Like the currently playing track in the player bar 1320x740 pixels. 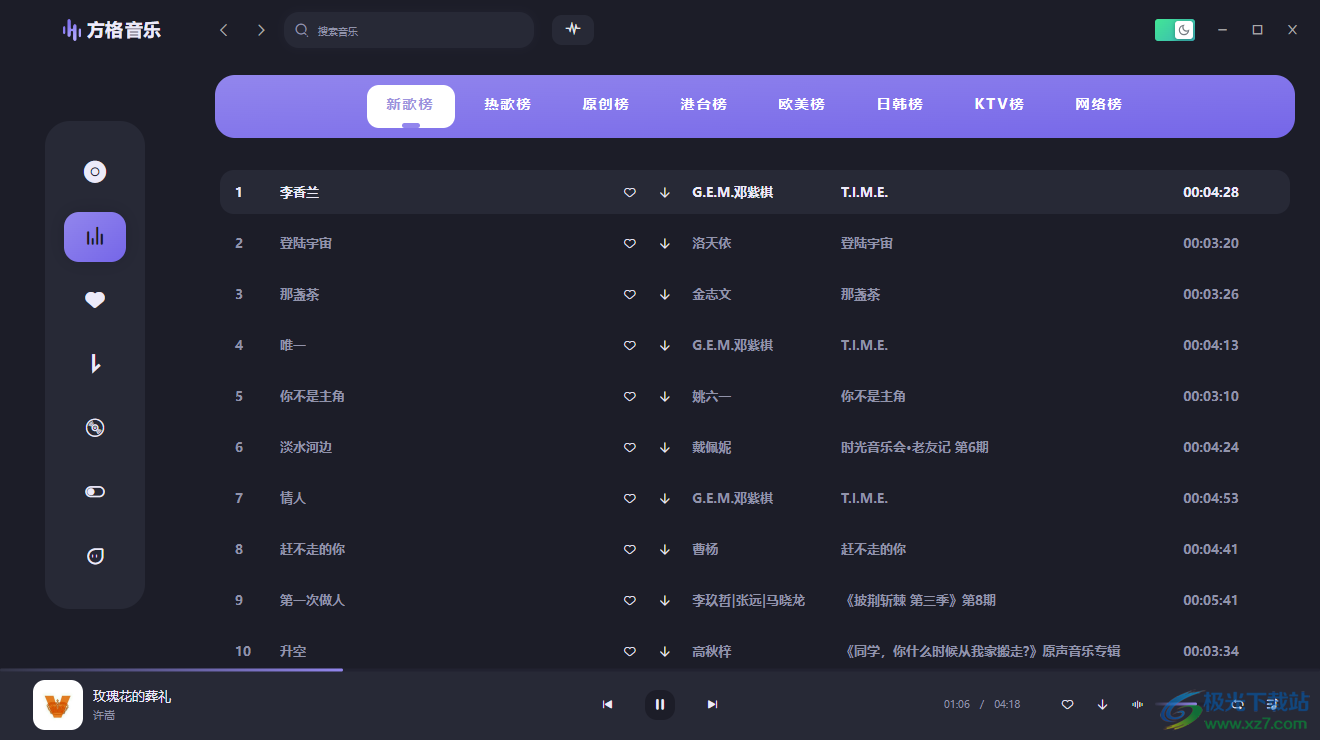point(1067,704)
